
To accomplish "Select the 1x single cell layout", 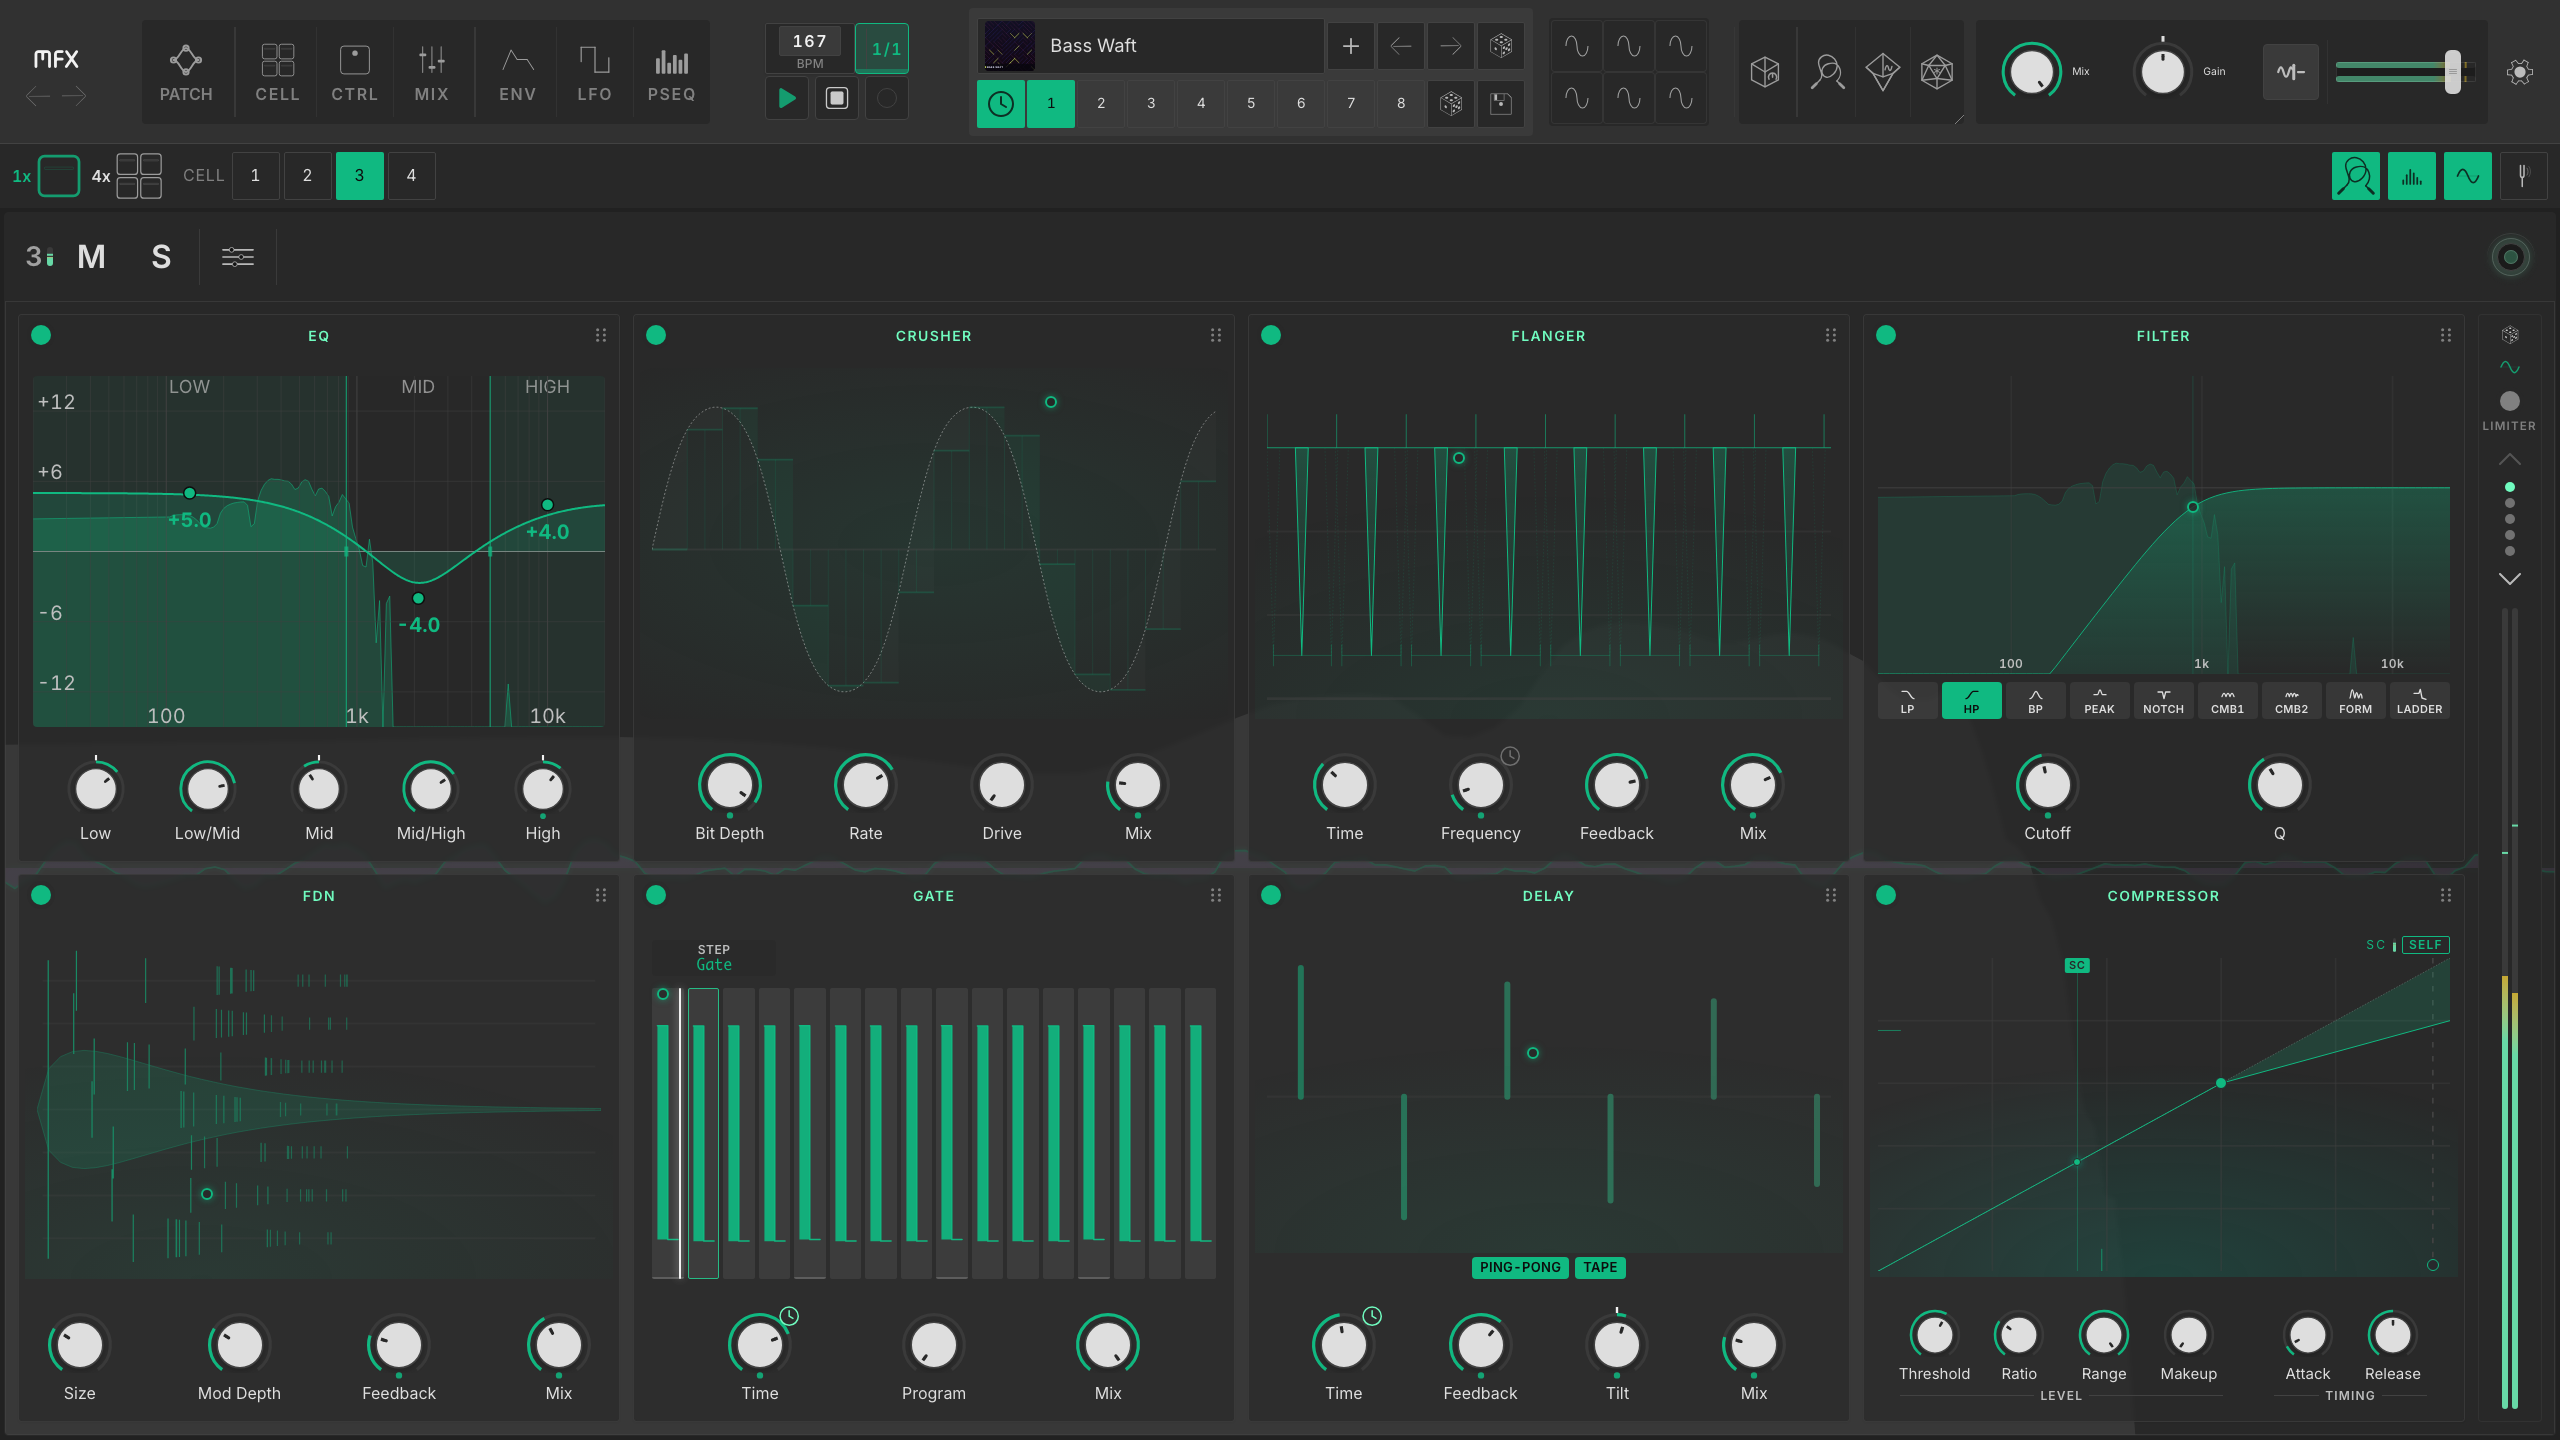I will [58, 176].
